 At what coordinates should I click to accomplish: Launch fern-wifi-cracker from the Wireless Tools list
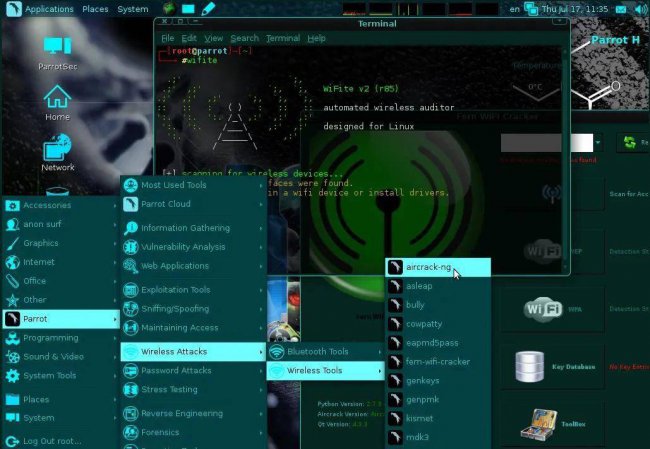438,362
